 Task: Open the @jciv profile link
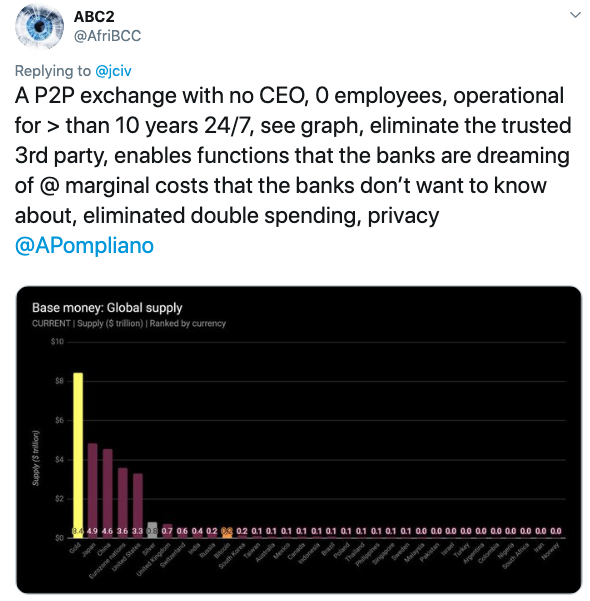[x=113, y=71]
